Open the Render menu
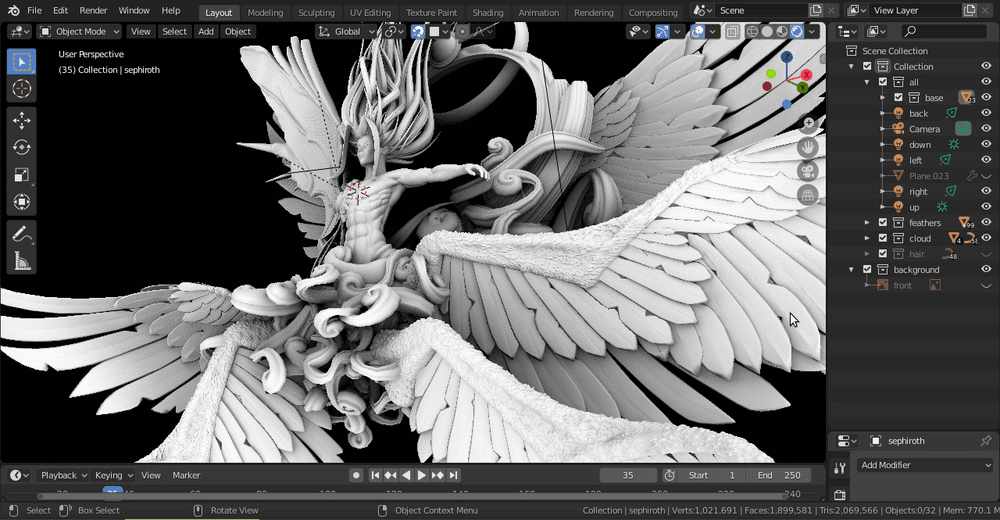This screenshot has height=520, width=1000. (93, 10)
